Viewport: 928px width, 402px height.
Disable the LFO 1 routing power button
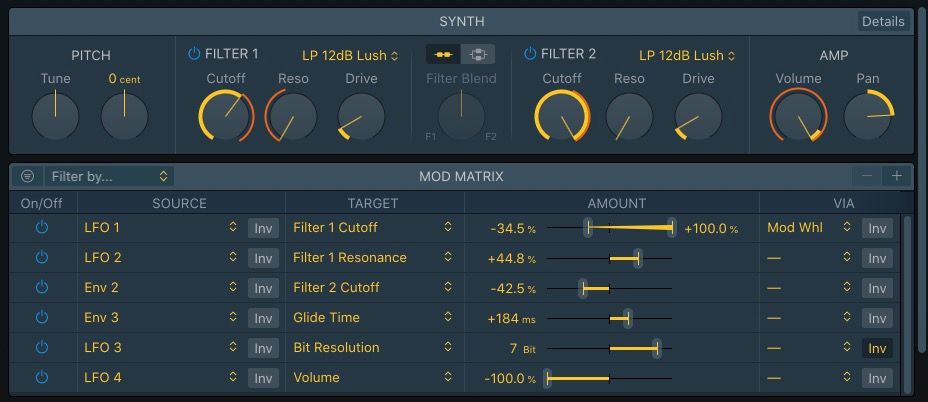point(41,228)
